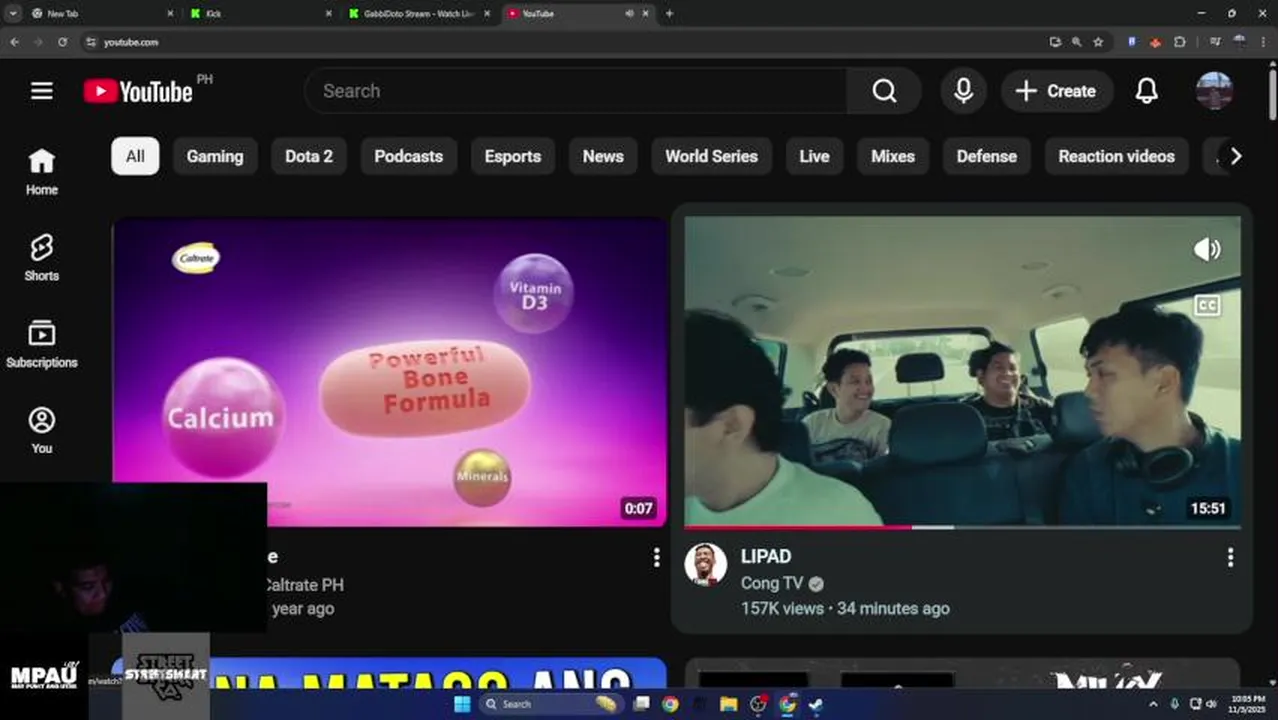Open Subscriptions in the sidebar

(x=41, y=345)
